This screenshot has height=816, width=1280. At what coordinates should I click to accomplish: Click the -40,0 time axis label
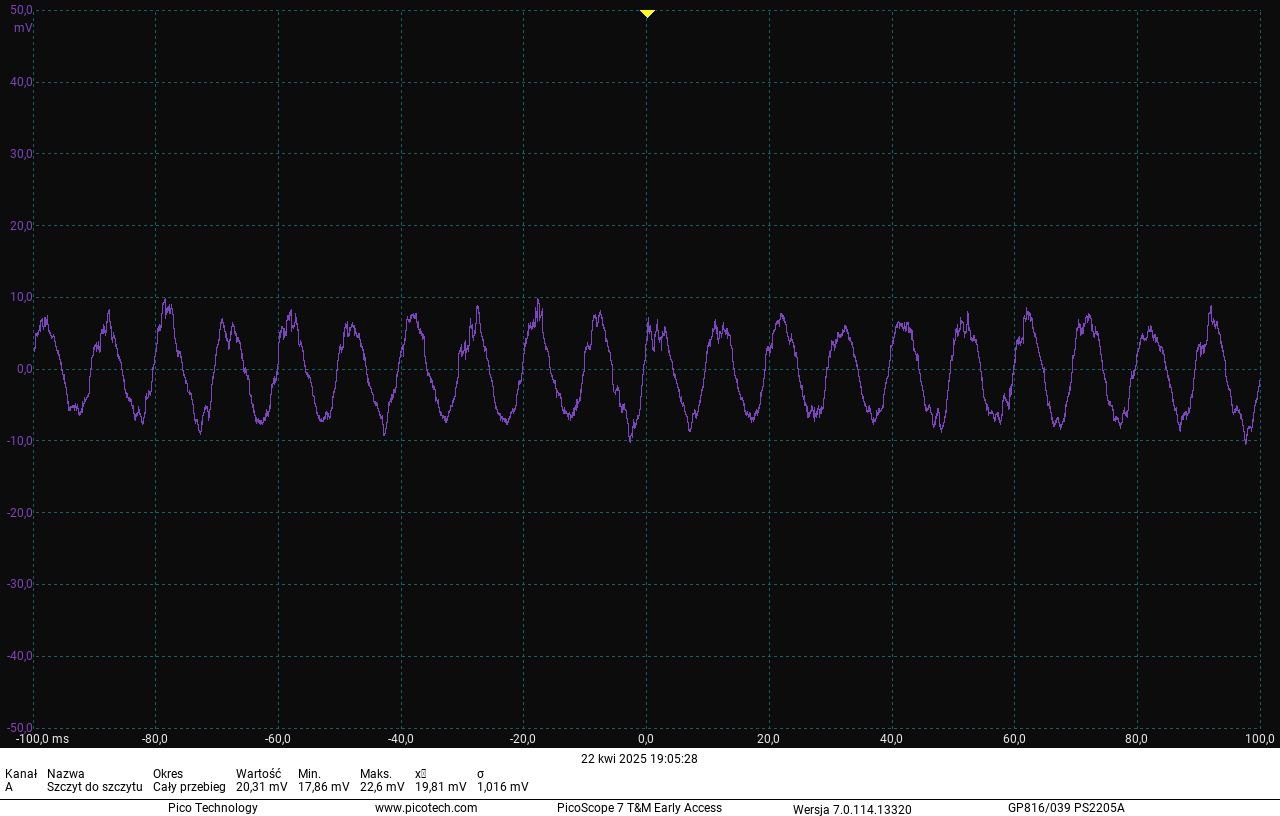[401, 739]
